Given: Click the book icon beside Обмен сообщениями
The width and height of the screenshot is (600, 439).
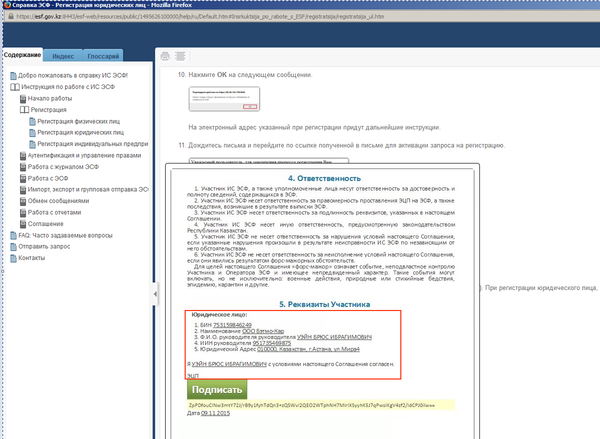Looking at the screenshot, I should click(x=23, y=199).
